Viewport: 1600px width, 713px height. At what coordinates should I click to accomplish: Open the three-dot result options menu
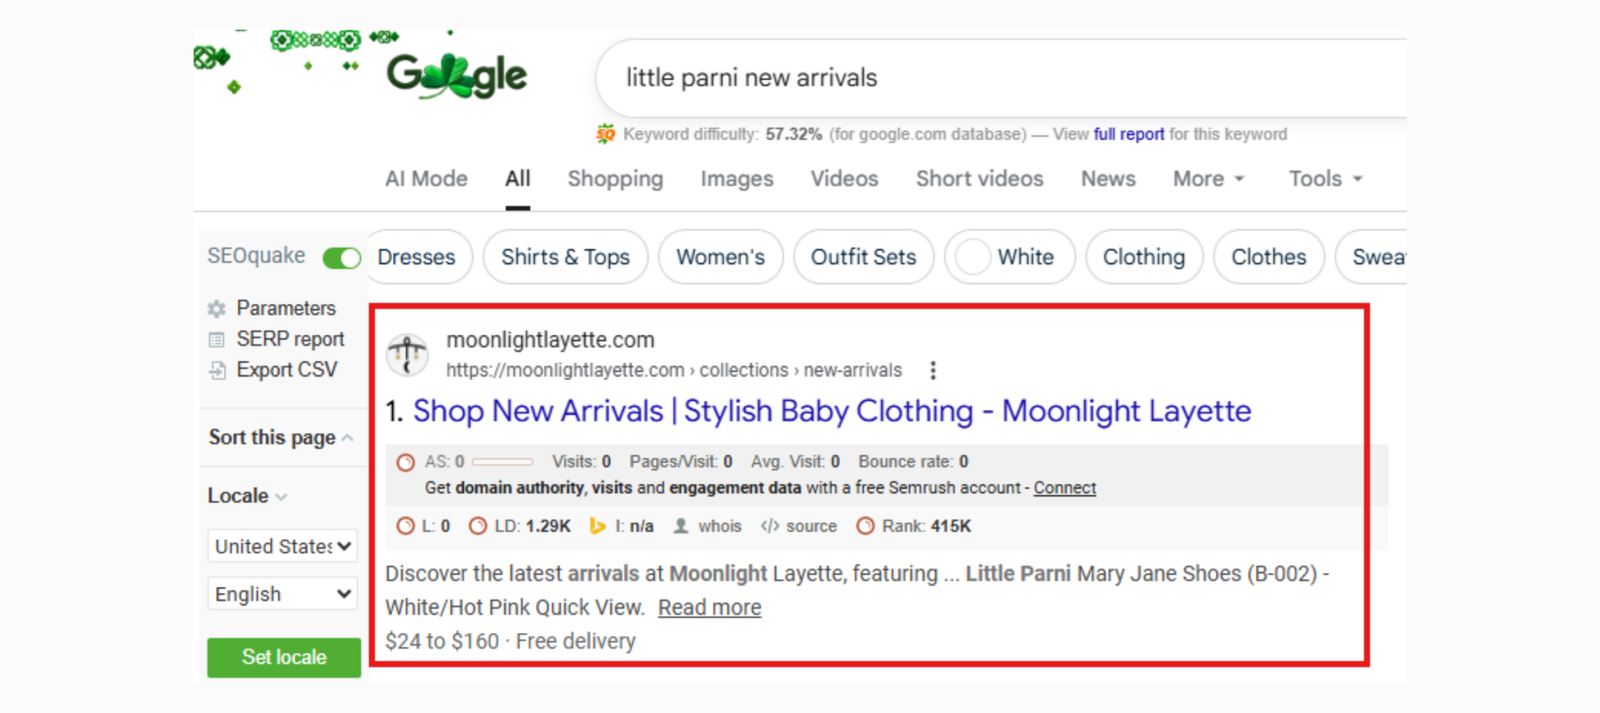[933, 371]
